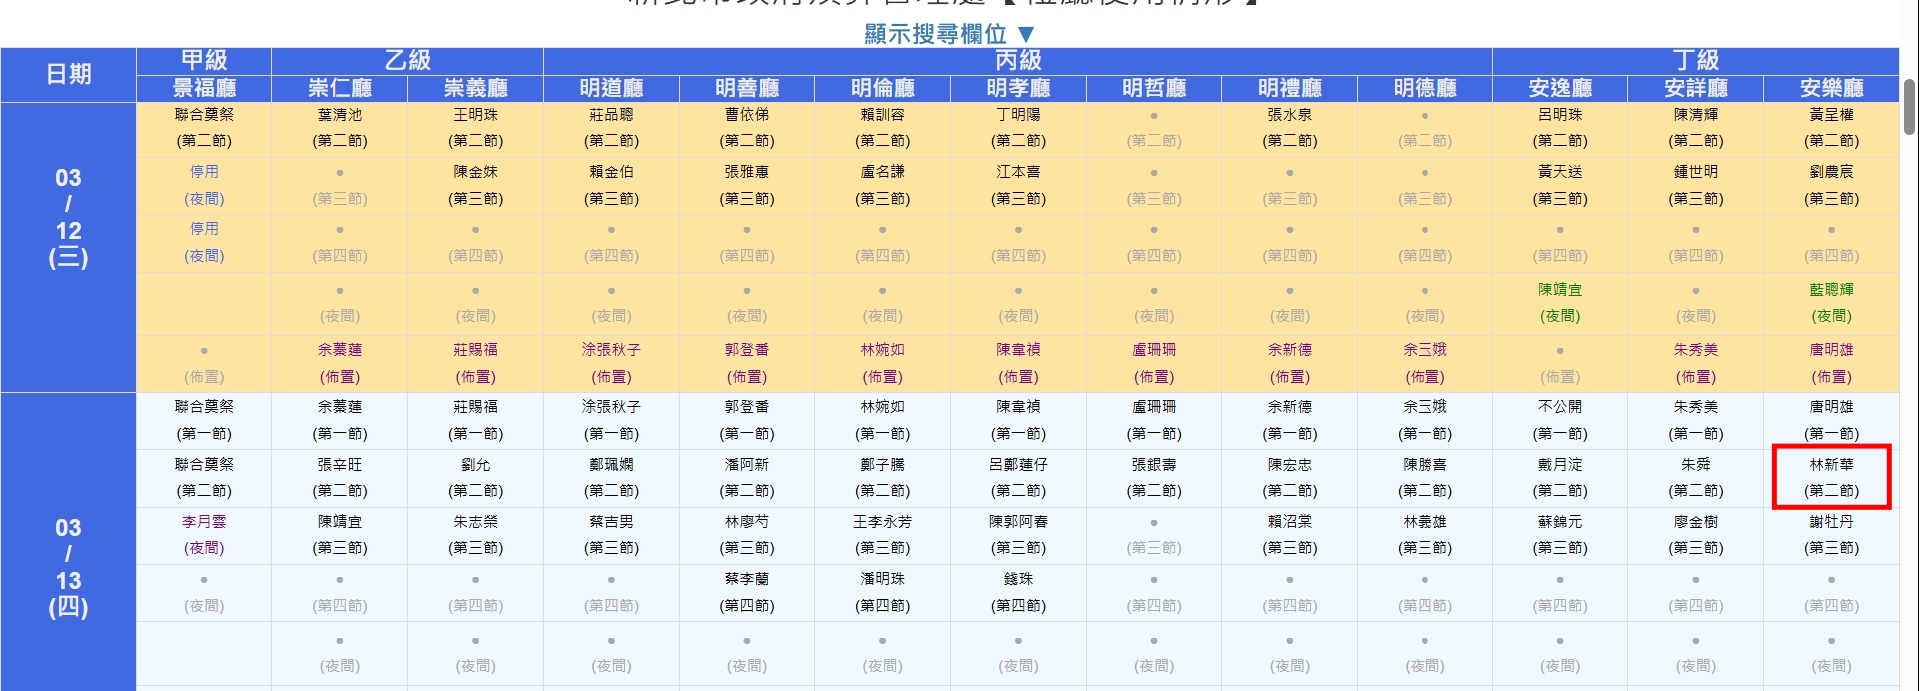Click the 張辛旺 second-session cell
The width and height of the screenshot is (1919, 691).
(340, 478)
